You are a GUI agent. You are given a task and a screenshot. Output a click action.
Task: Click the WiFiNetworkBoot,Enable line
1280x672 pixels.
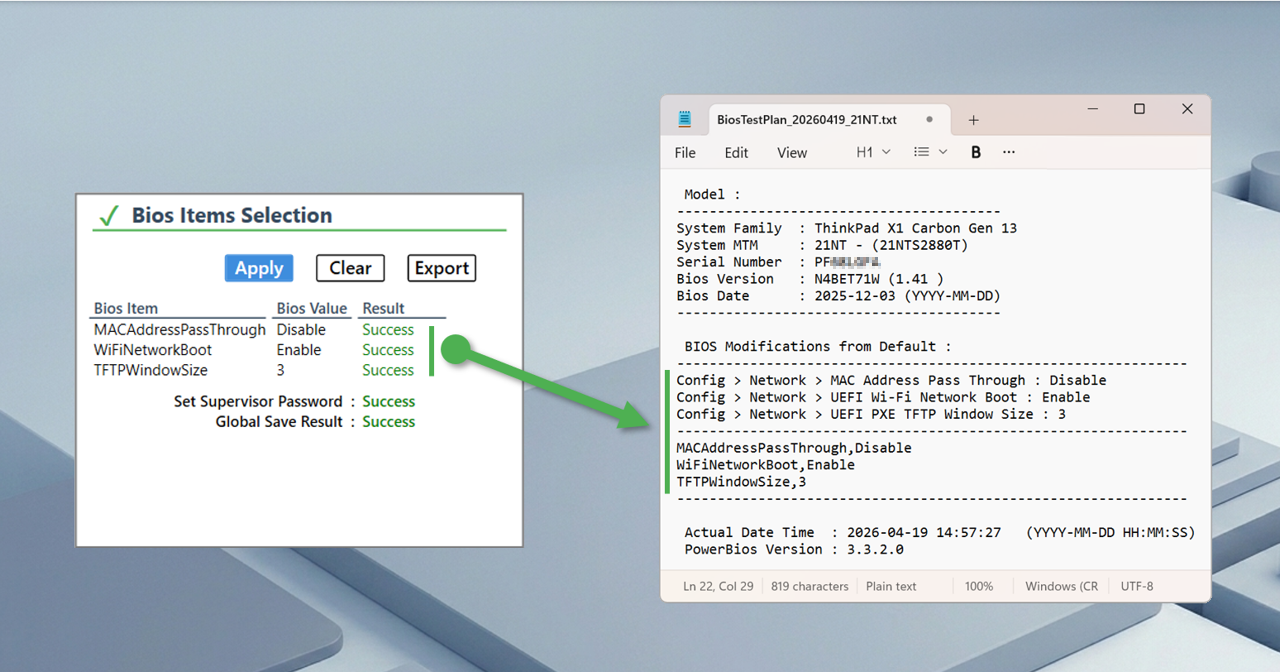pos(766,465)
